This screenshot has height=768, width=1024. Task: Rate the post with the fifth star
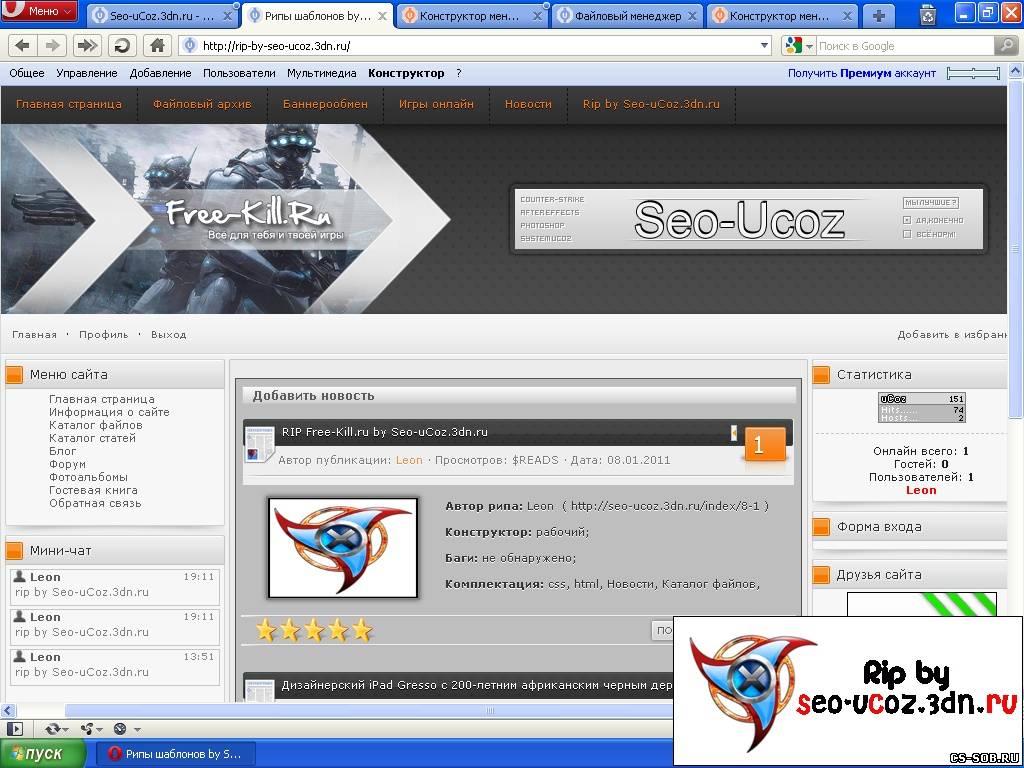coord(362,631)
